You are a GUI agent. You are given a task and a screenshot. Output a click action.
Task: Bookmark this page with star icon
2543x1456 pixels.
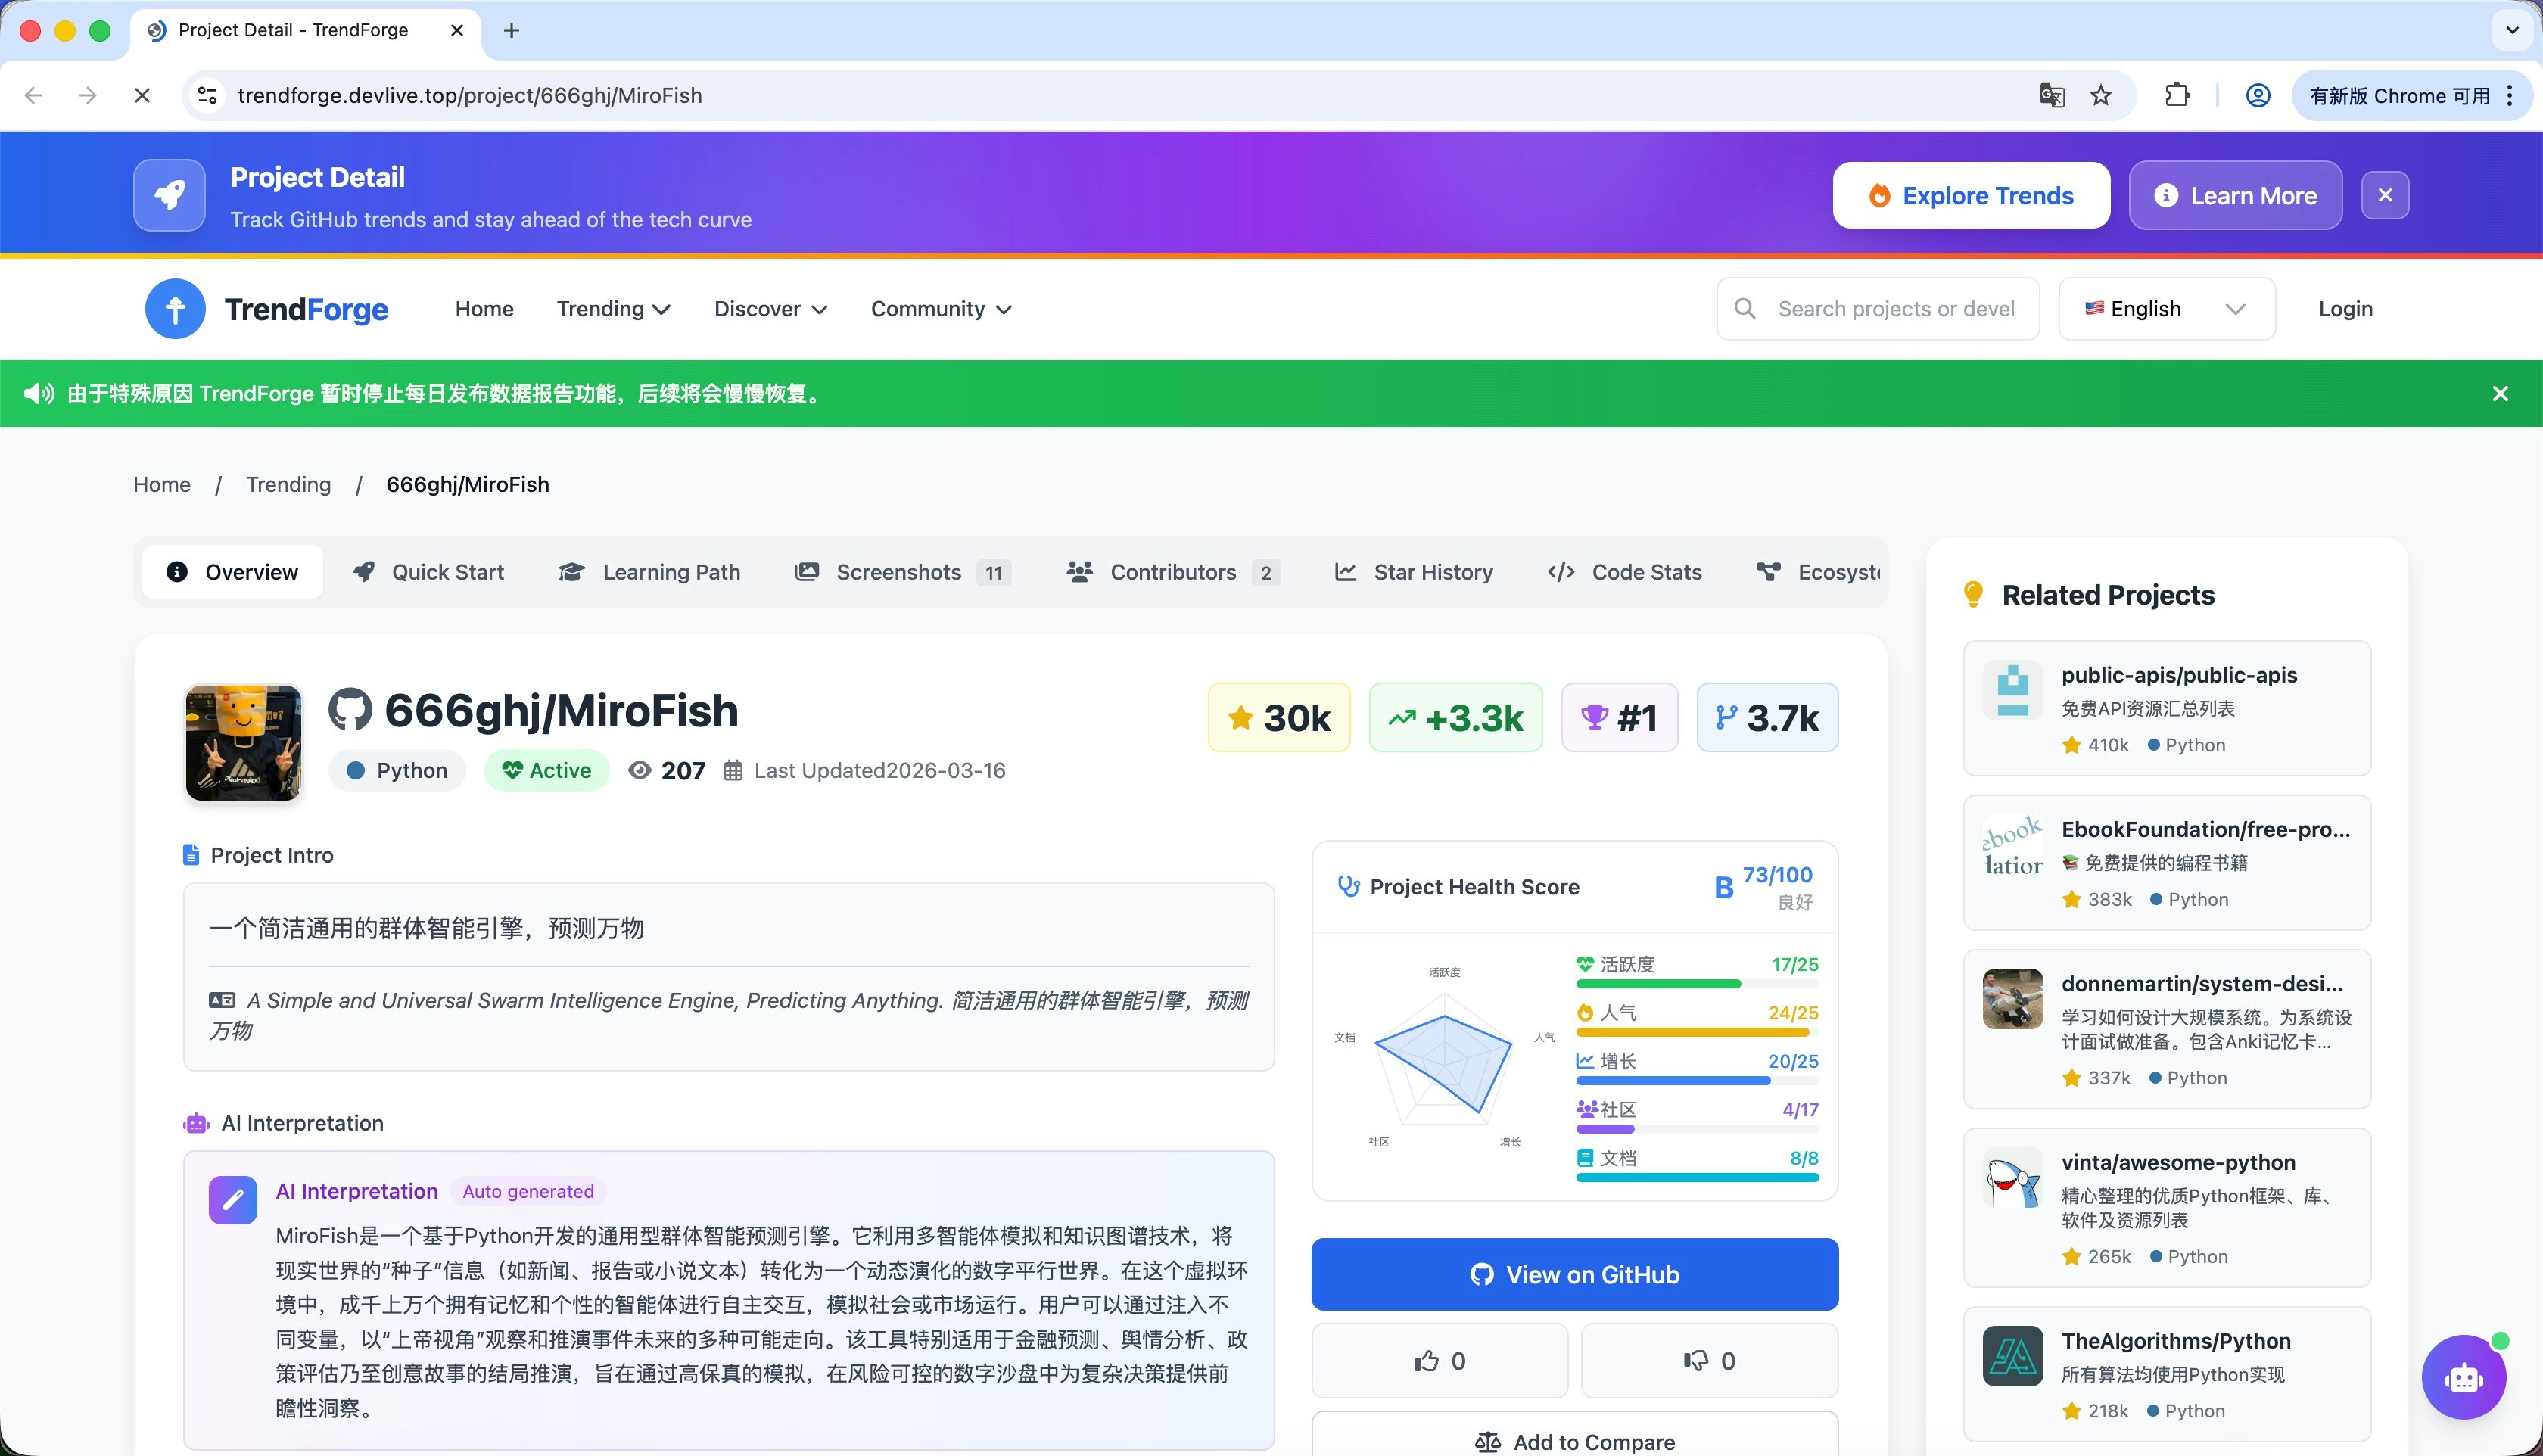2101,95
